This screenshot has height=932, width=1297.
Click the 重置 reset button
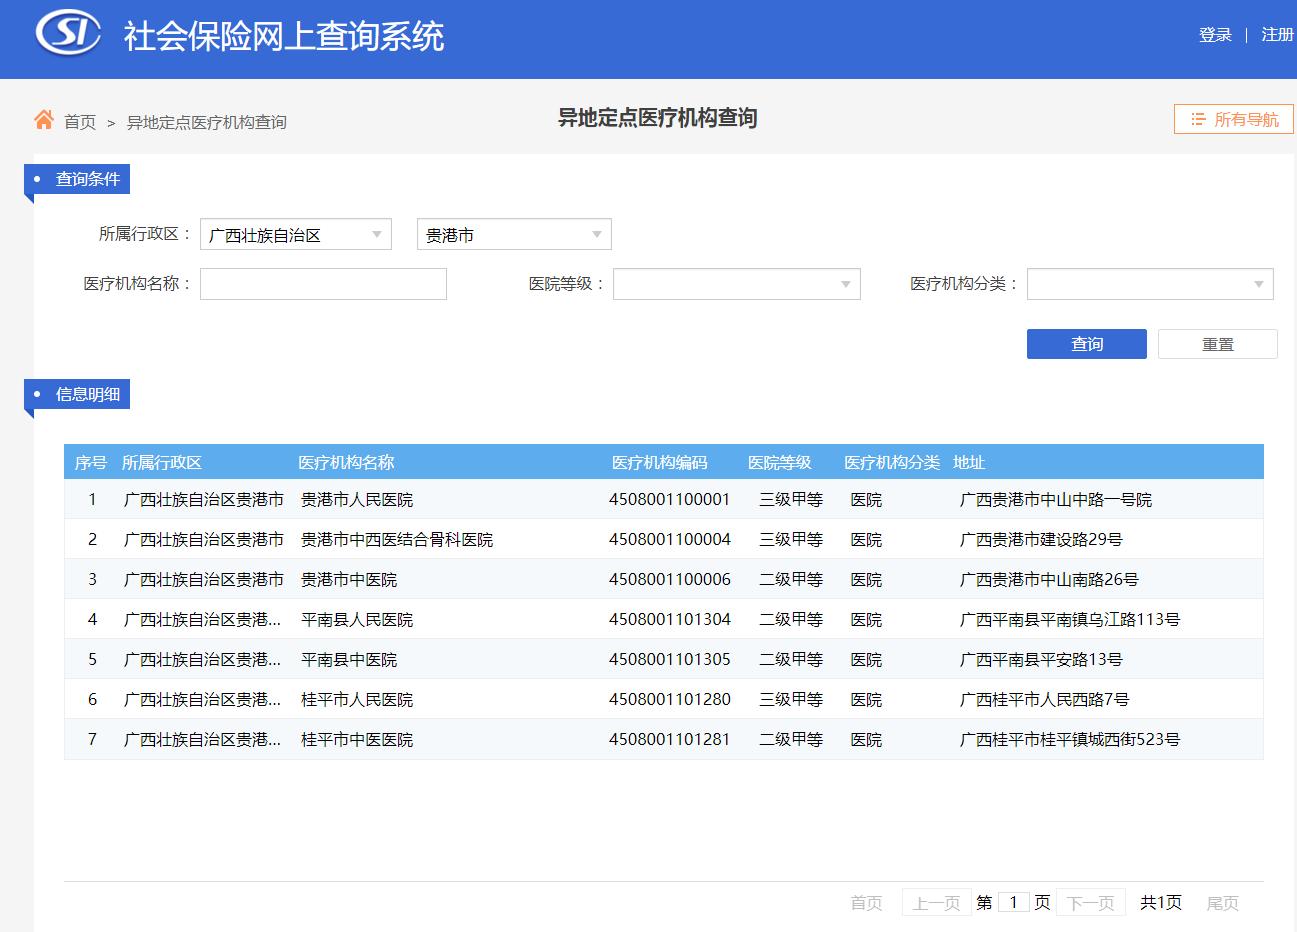click(1217, 343)
